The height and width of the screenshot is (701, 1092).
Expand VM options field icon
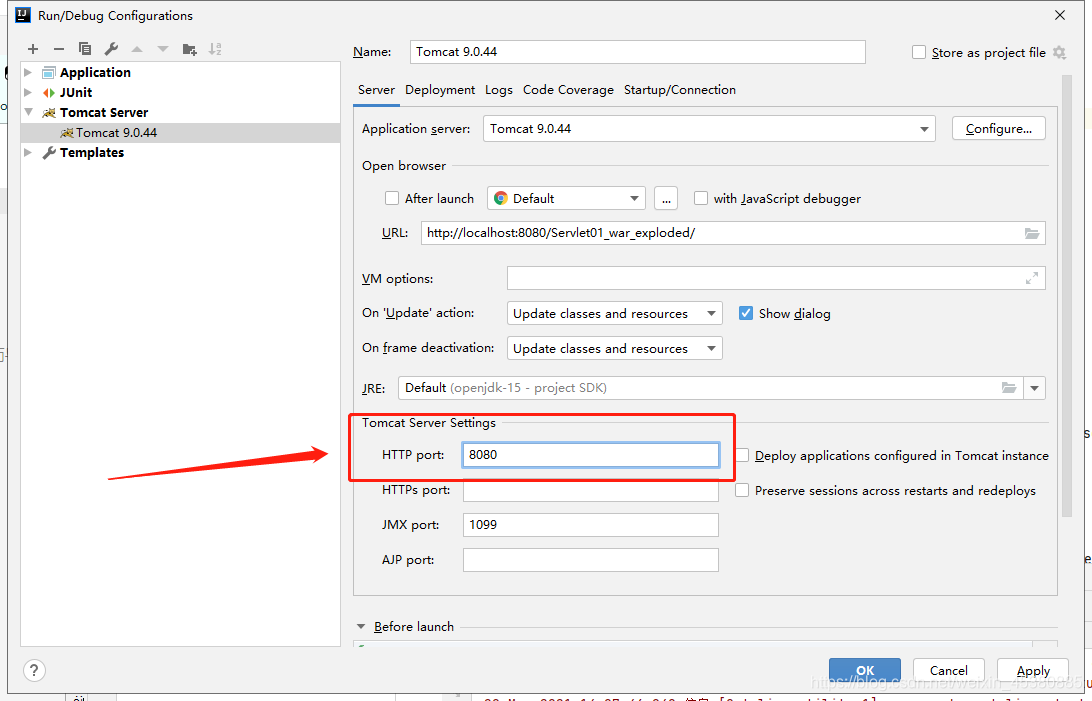[x=1031, y=278]
